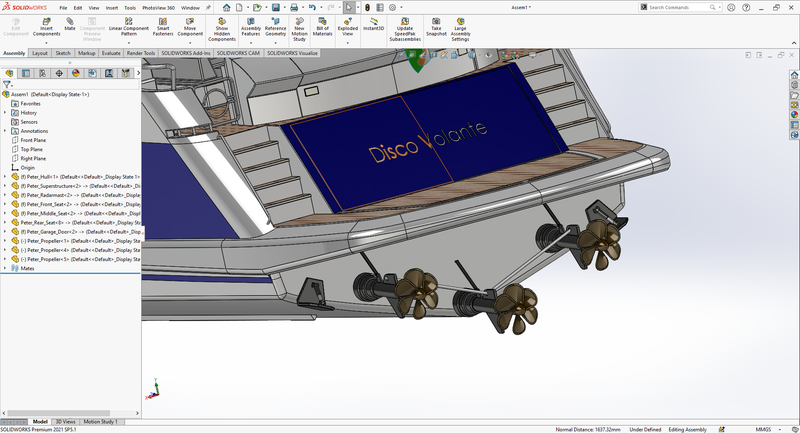Click the feature tree horizontal scrollbar

pyautogui.click(x=59, y=413)
